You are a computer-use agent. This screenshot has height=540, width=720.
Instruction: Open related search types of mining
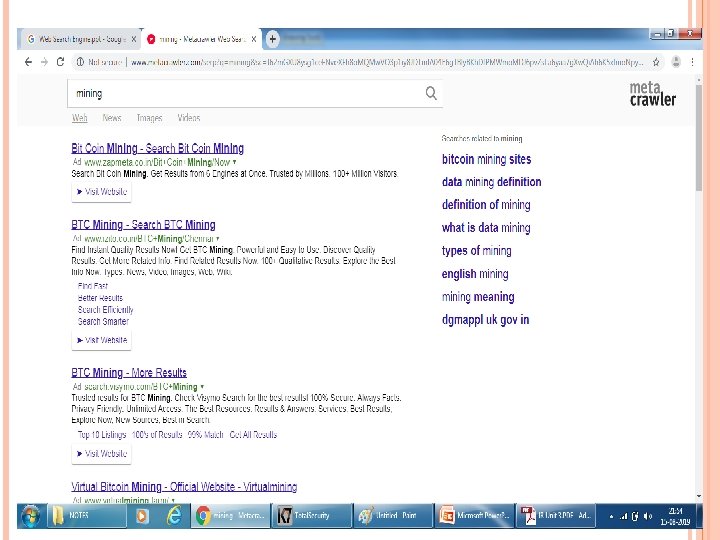tap(476, 251)
